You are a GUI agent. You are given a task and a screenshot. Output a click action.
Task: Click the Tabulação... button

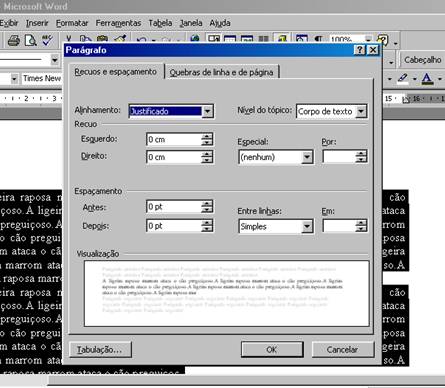100,350
